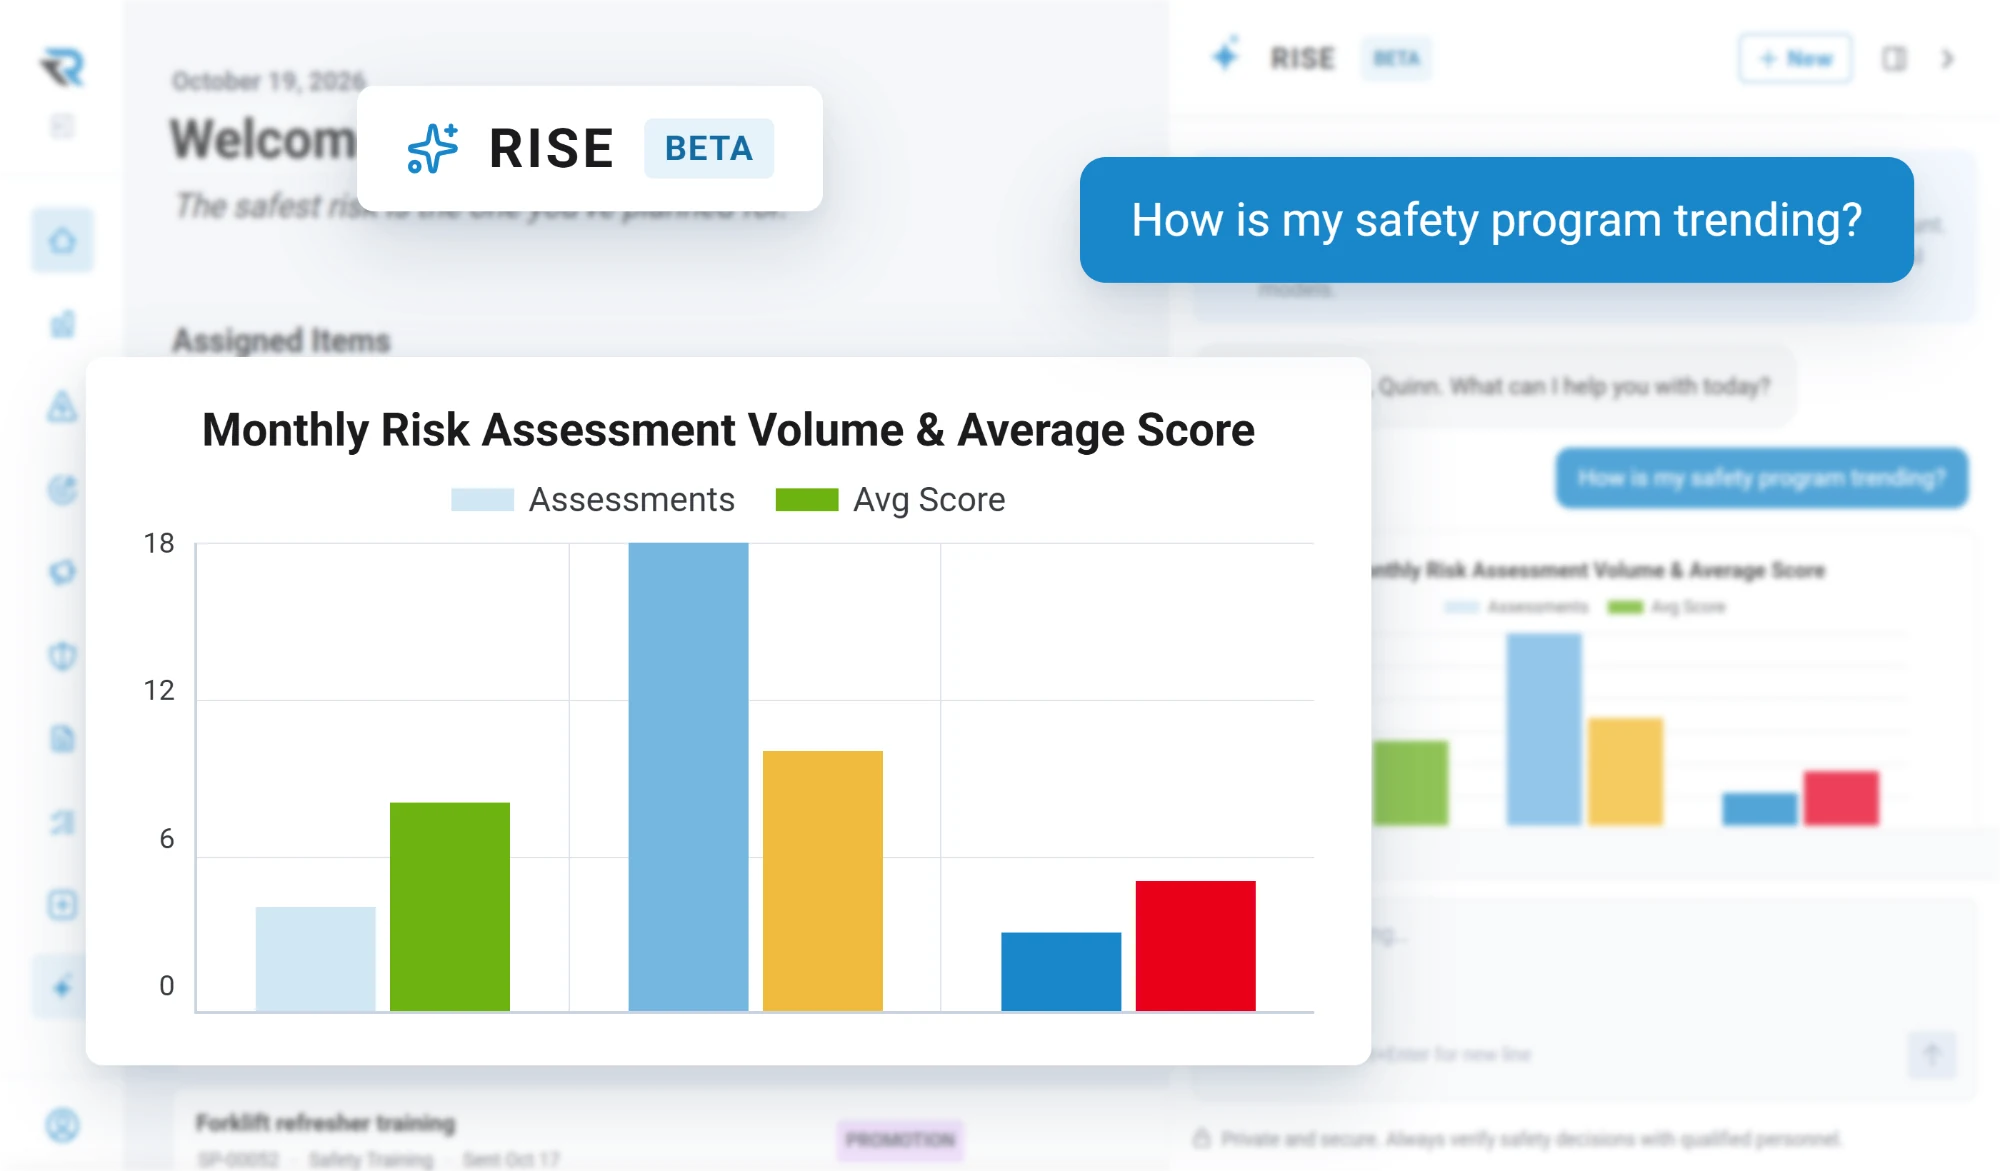
Task: Click the small collapse icon under the logo
Action: point(62,126)
